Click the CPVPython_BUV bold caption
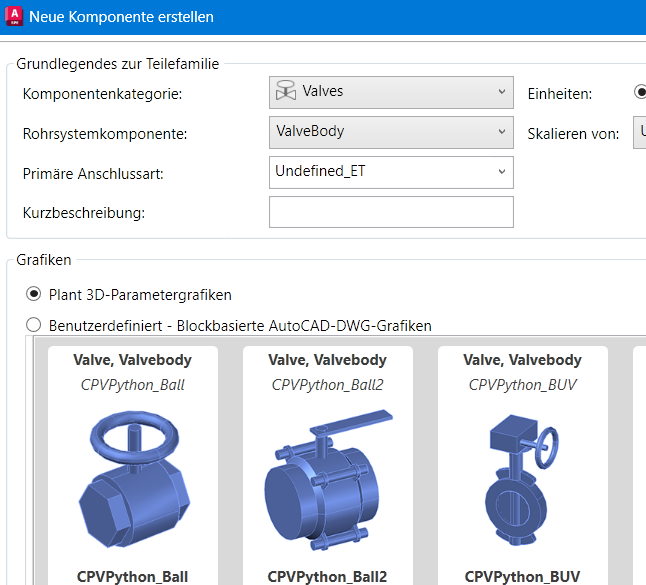 coord(522,576)
